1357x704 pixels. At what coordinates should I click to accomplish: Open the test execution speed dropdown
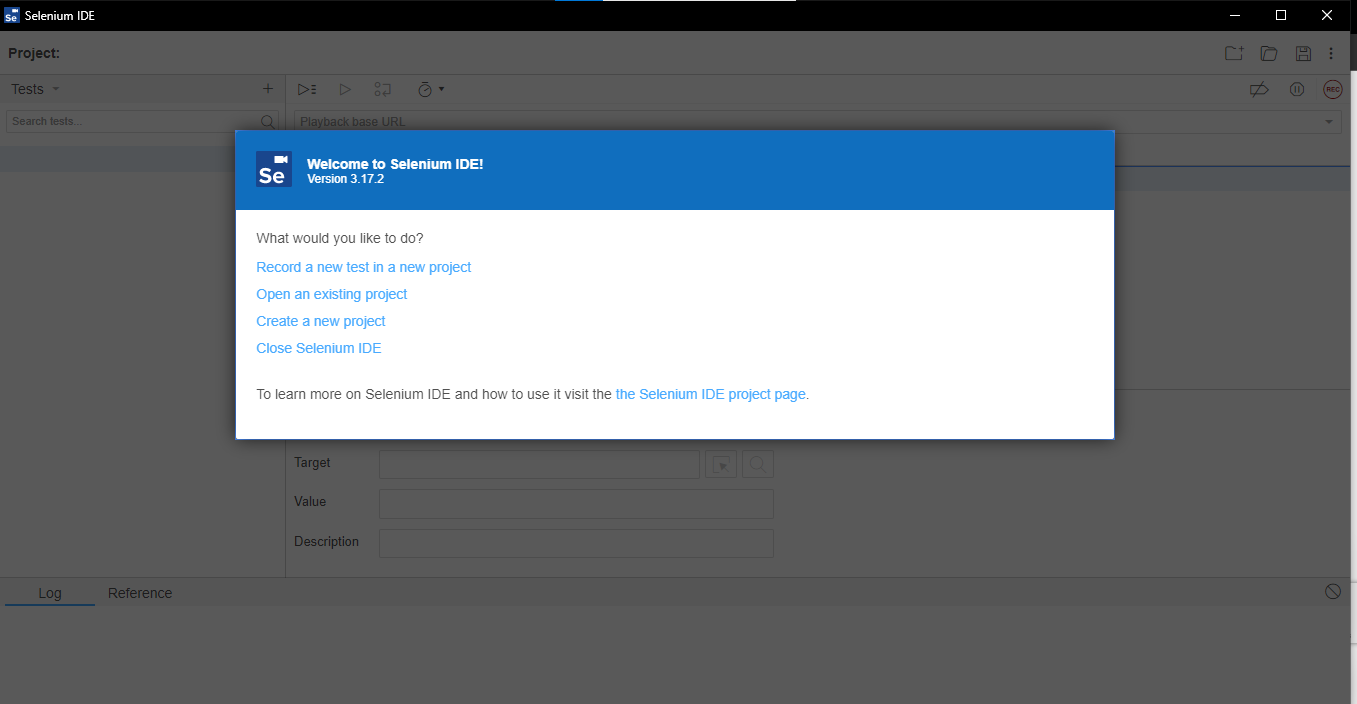pos(430,90)
